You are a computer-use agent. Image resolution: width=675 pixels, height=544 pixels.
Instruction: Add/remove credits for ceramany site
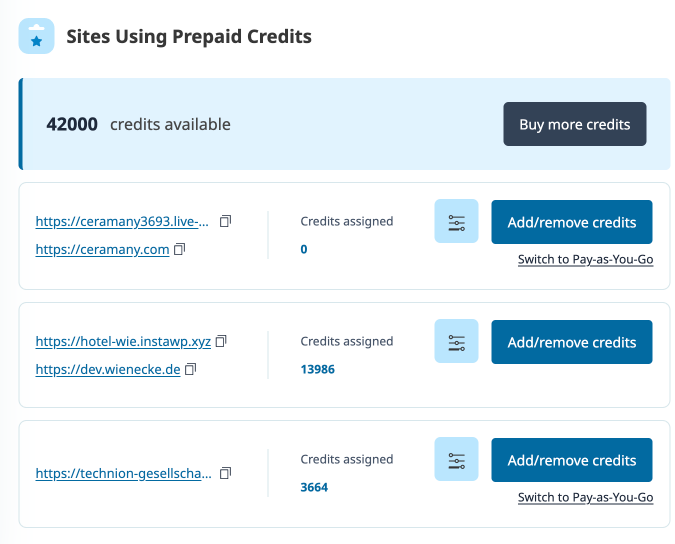tap(571, 222)
